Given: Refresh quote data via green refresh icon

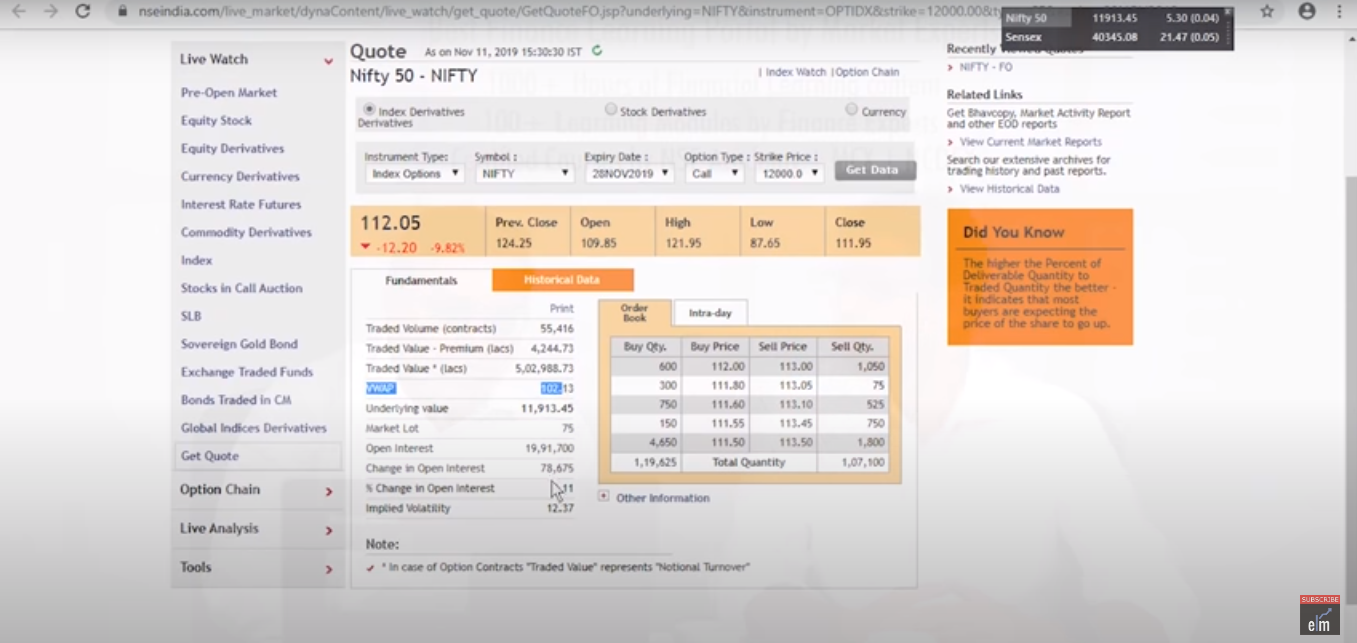Looking at the screenshot, I should 597,50.
